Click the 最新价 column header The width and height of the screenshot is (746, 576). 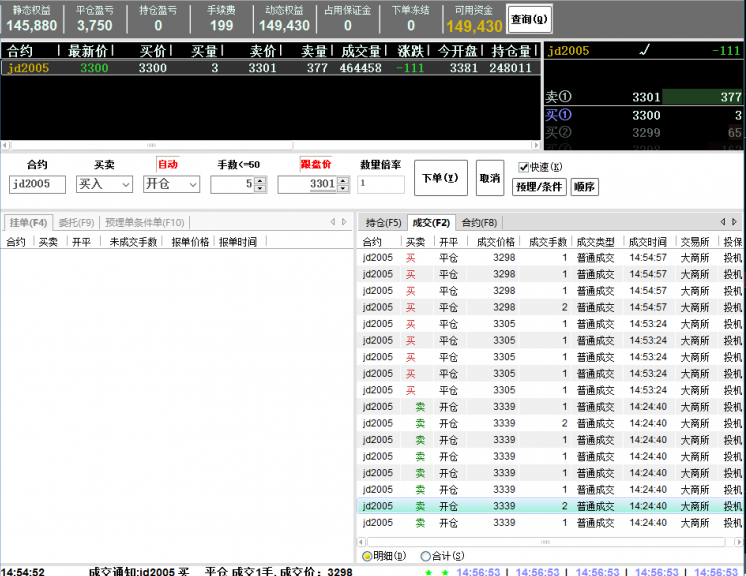click(88, 51)
